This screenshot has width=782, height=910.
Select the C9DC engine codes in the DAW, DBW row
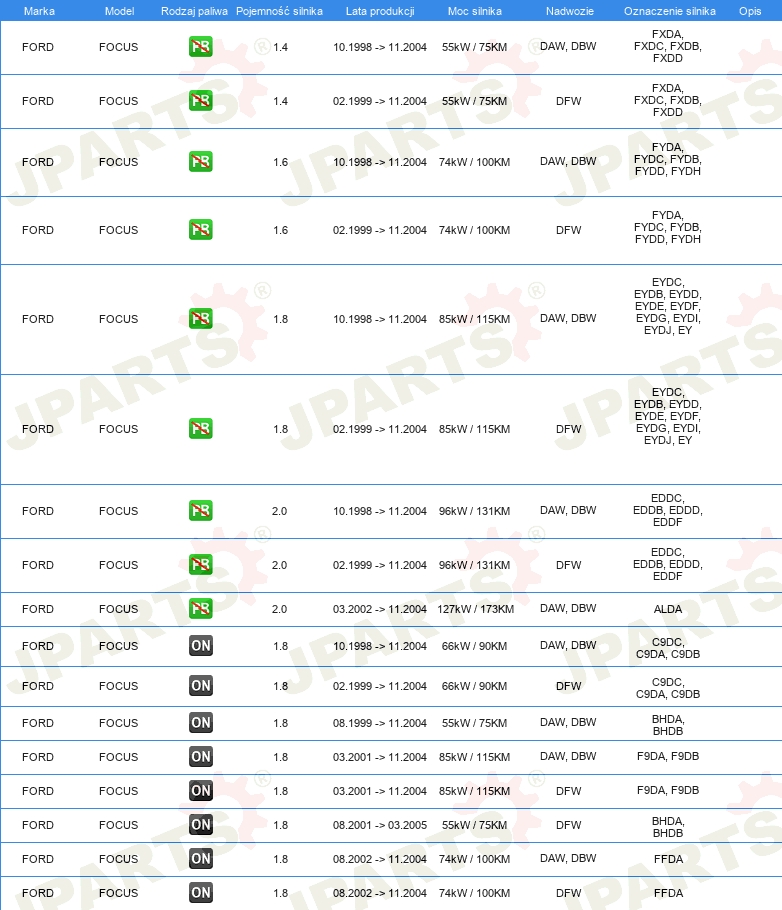[668, 648]
